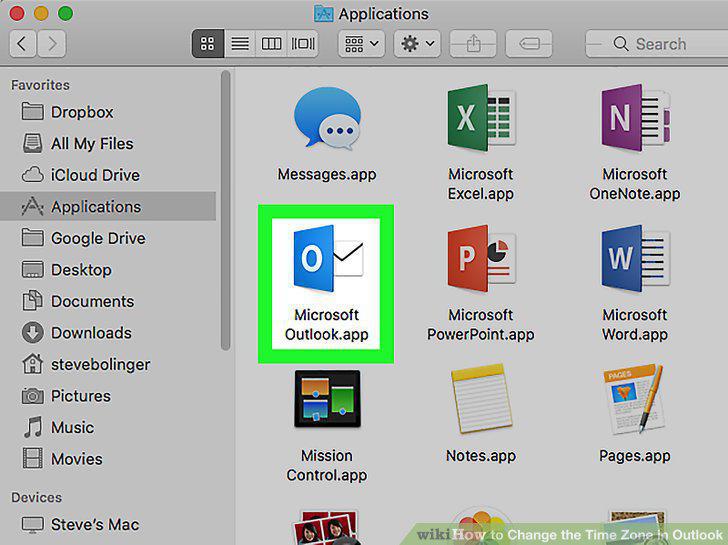Open the Messages.app icon
This screenshot has height=545, width=728.
[x=327, y=118]
